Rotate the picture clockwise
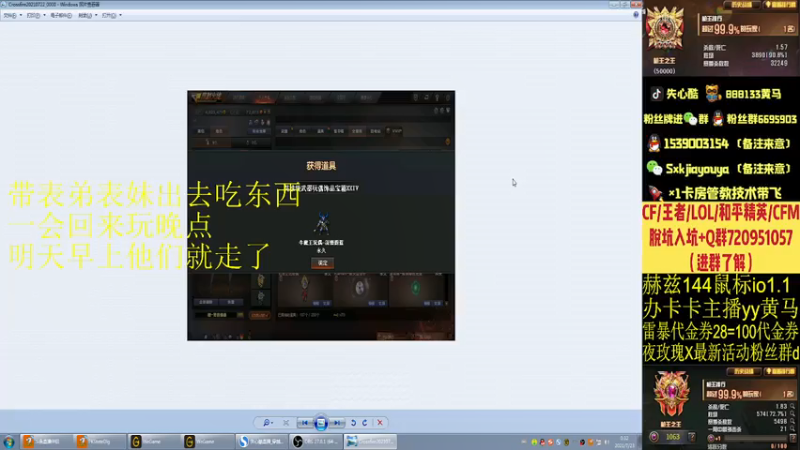The image size is (800, 450). tap(365, 423)
